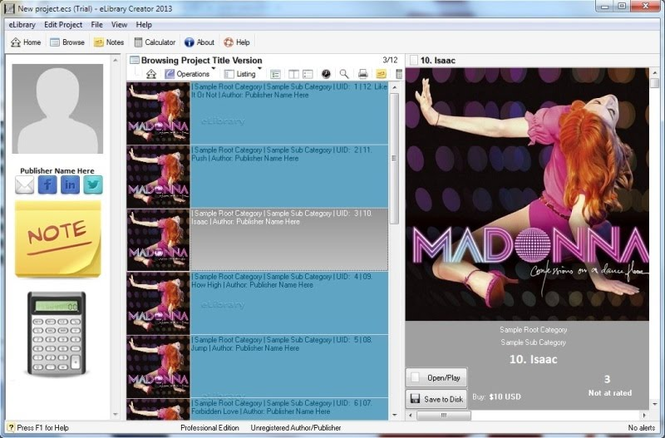Click 'Professional Edition' in the status bar
Viewport: 665px width, 438px height.
(210, 428)
